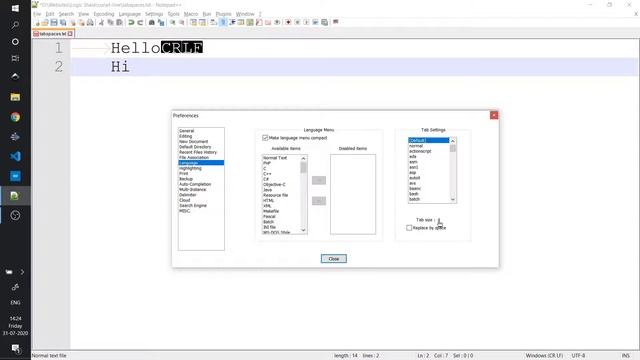Click UTF-8 encoding in status bar
640x360 pixels.
(578, 356)
